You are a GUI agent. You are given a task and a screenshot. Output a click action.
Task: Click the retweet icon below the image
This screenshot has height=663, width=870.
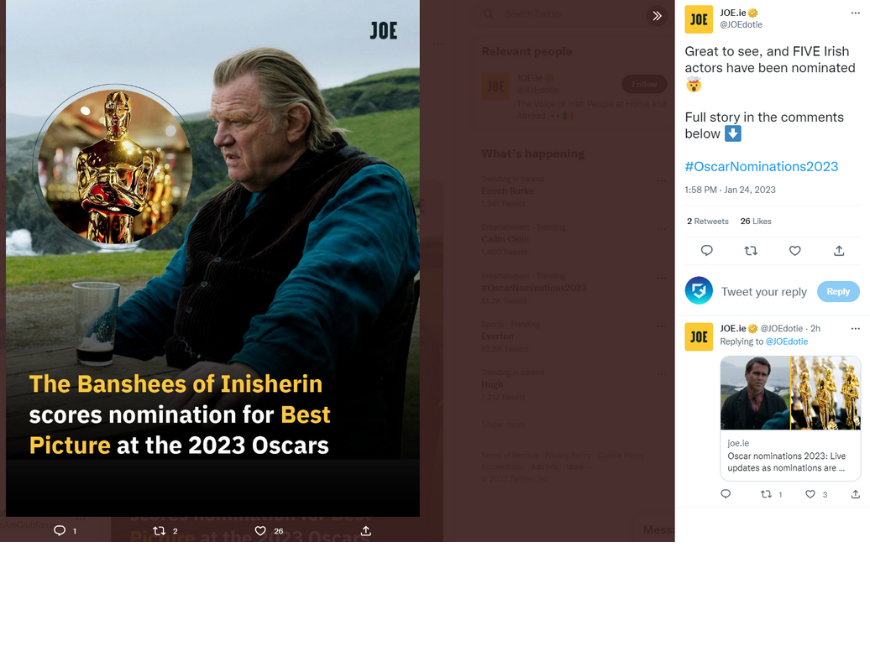pos(159,531)
